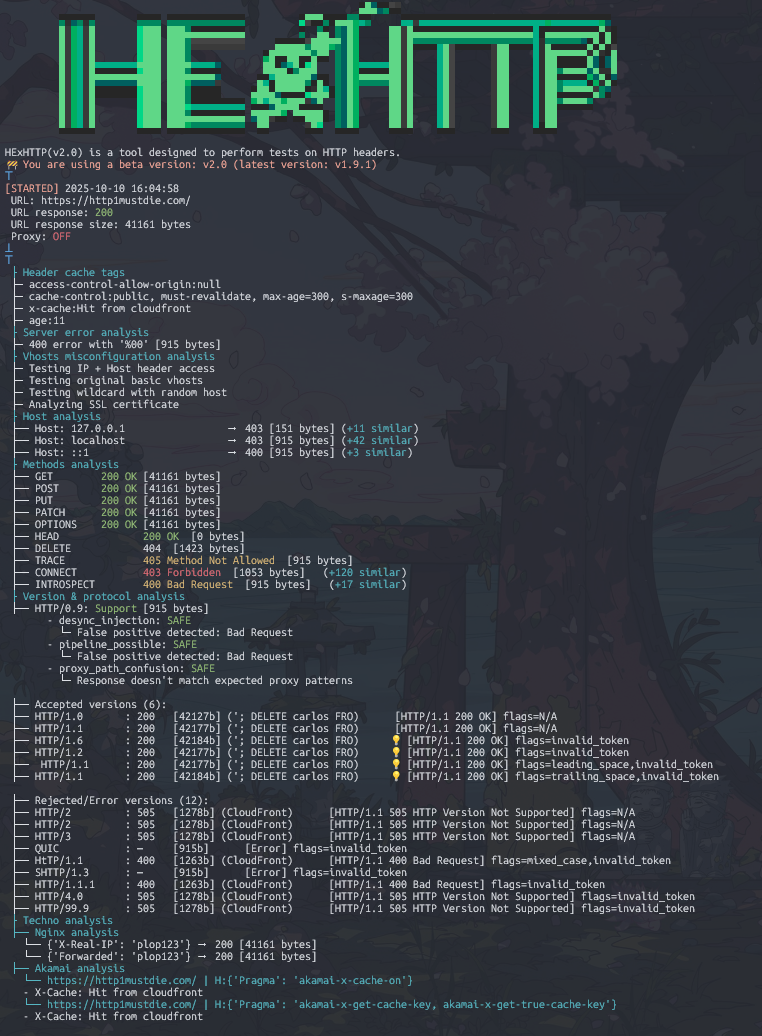The width and height of the screenshot is (762, 1036).
Task: Click 'Analyzing SSL certificate'
Action: pyautogui.click(x=104, y=404)
